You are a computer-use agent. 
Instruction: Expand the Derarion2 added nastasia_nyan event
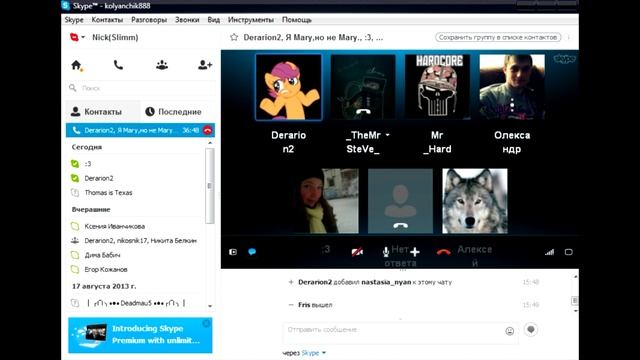point(291,282)
